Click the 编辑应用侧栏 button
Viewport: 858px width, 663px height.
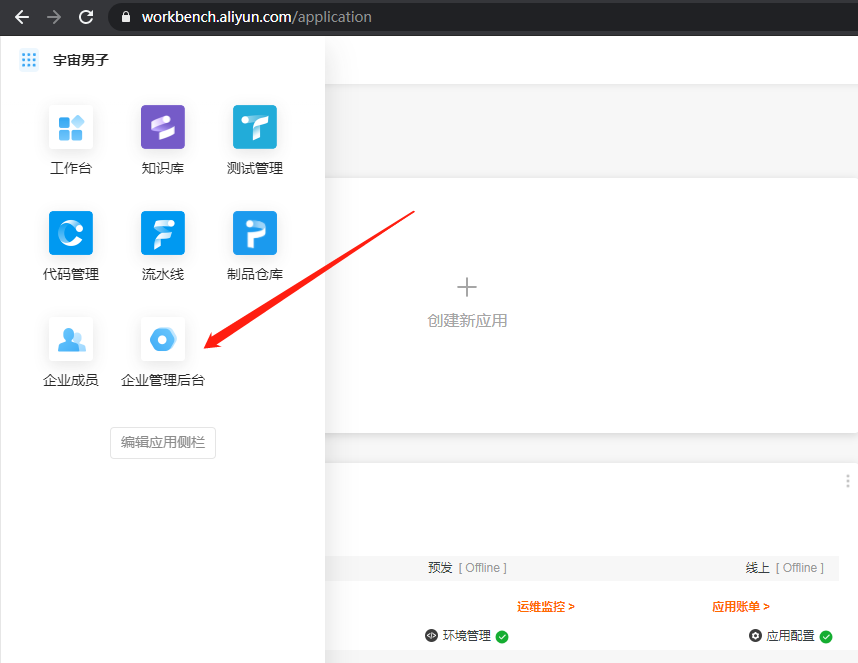tap(163, 443)
